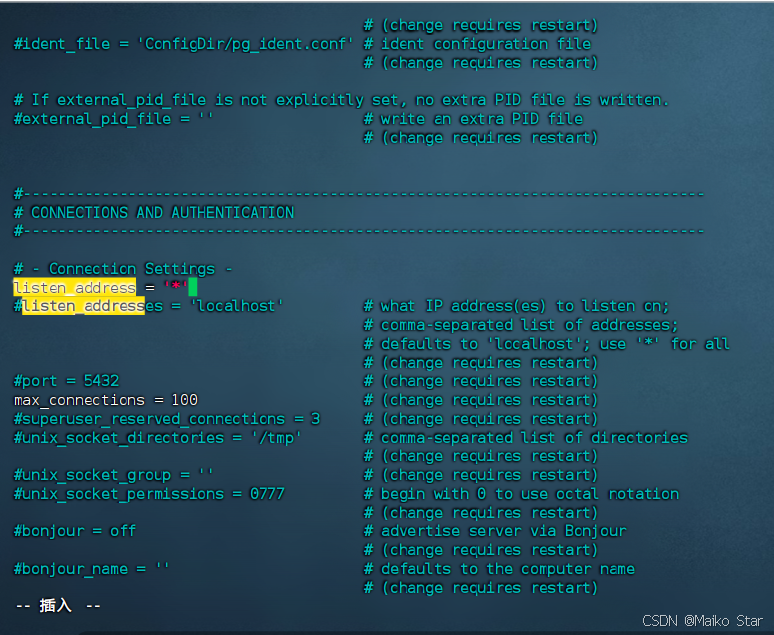774x635 pixels.
Task: Click the "# defaults to 'localhost'; use '*' for all" comment
Action: pyautogui.click(x=546, y=344)
